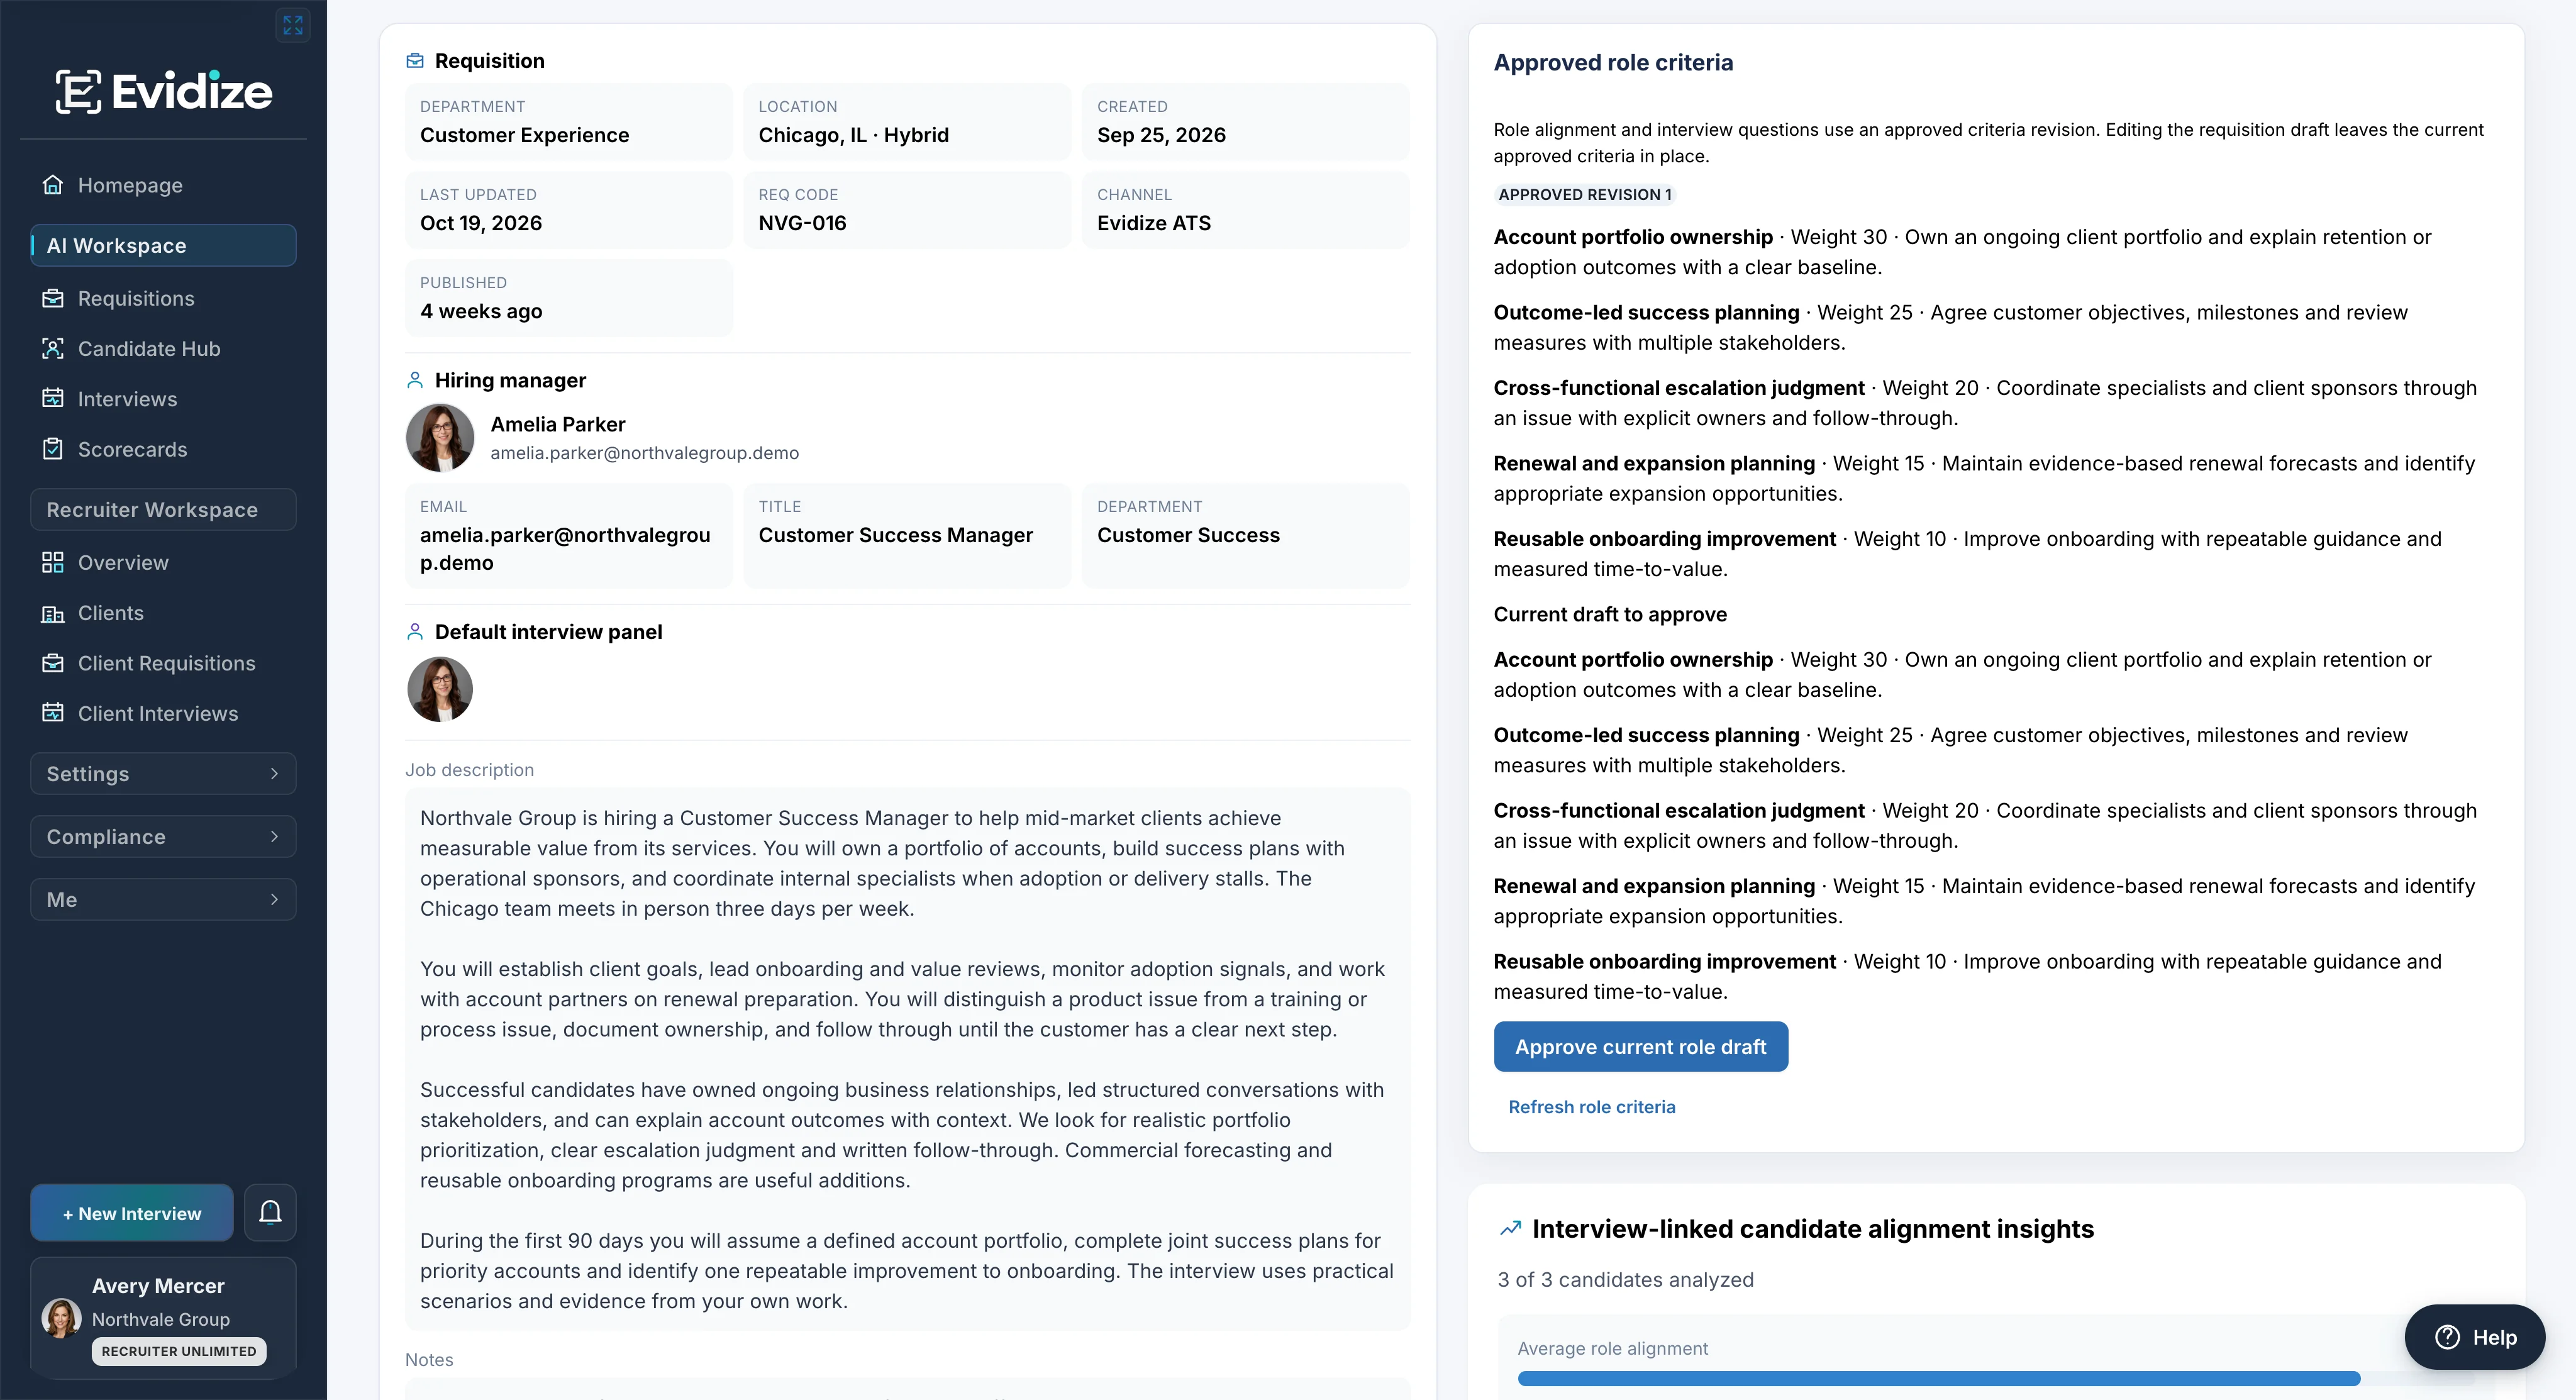The width and height of the screenshot is (2576, 1400).
Task: Open the Client Requisitions page
Action: (x=167, y=663)
